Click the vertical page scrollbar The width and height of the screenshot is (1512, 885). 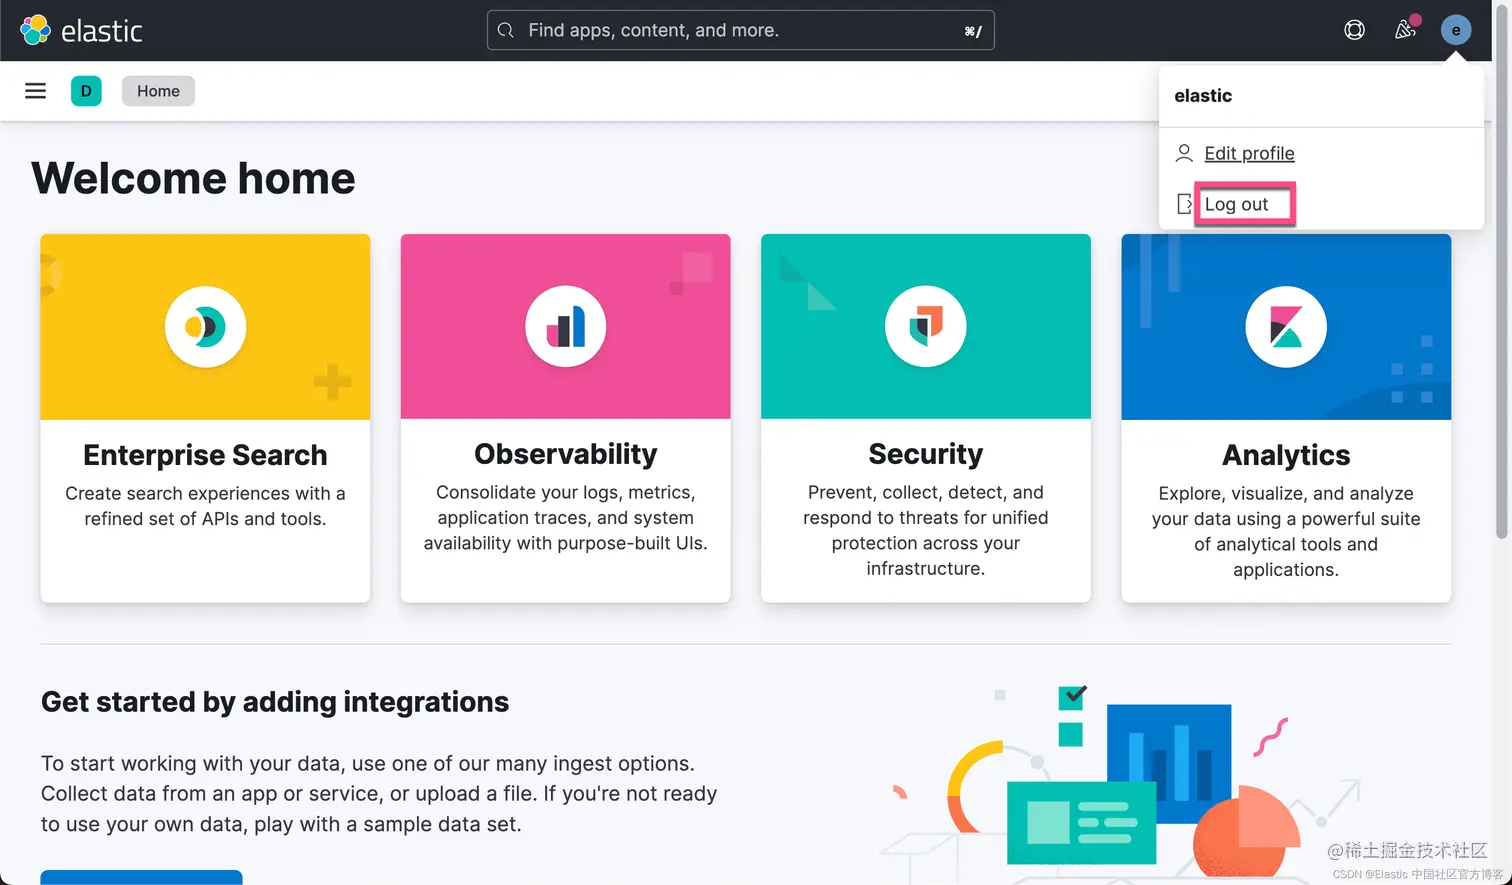1501,270
